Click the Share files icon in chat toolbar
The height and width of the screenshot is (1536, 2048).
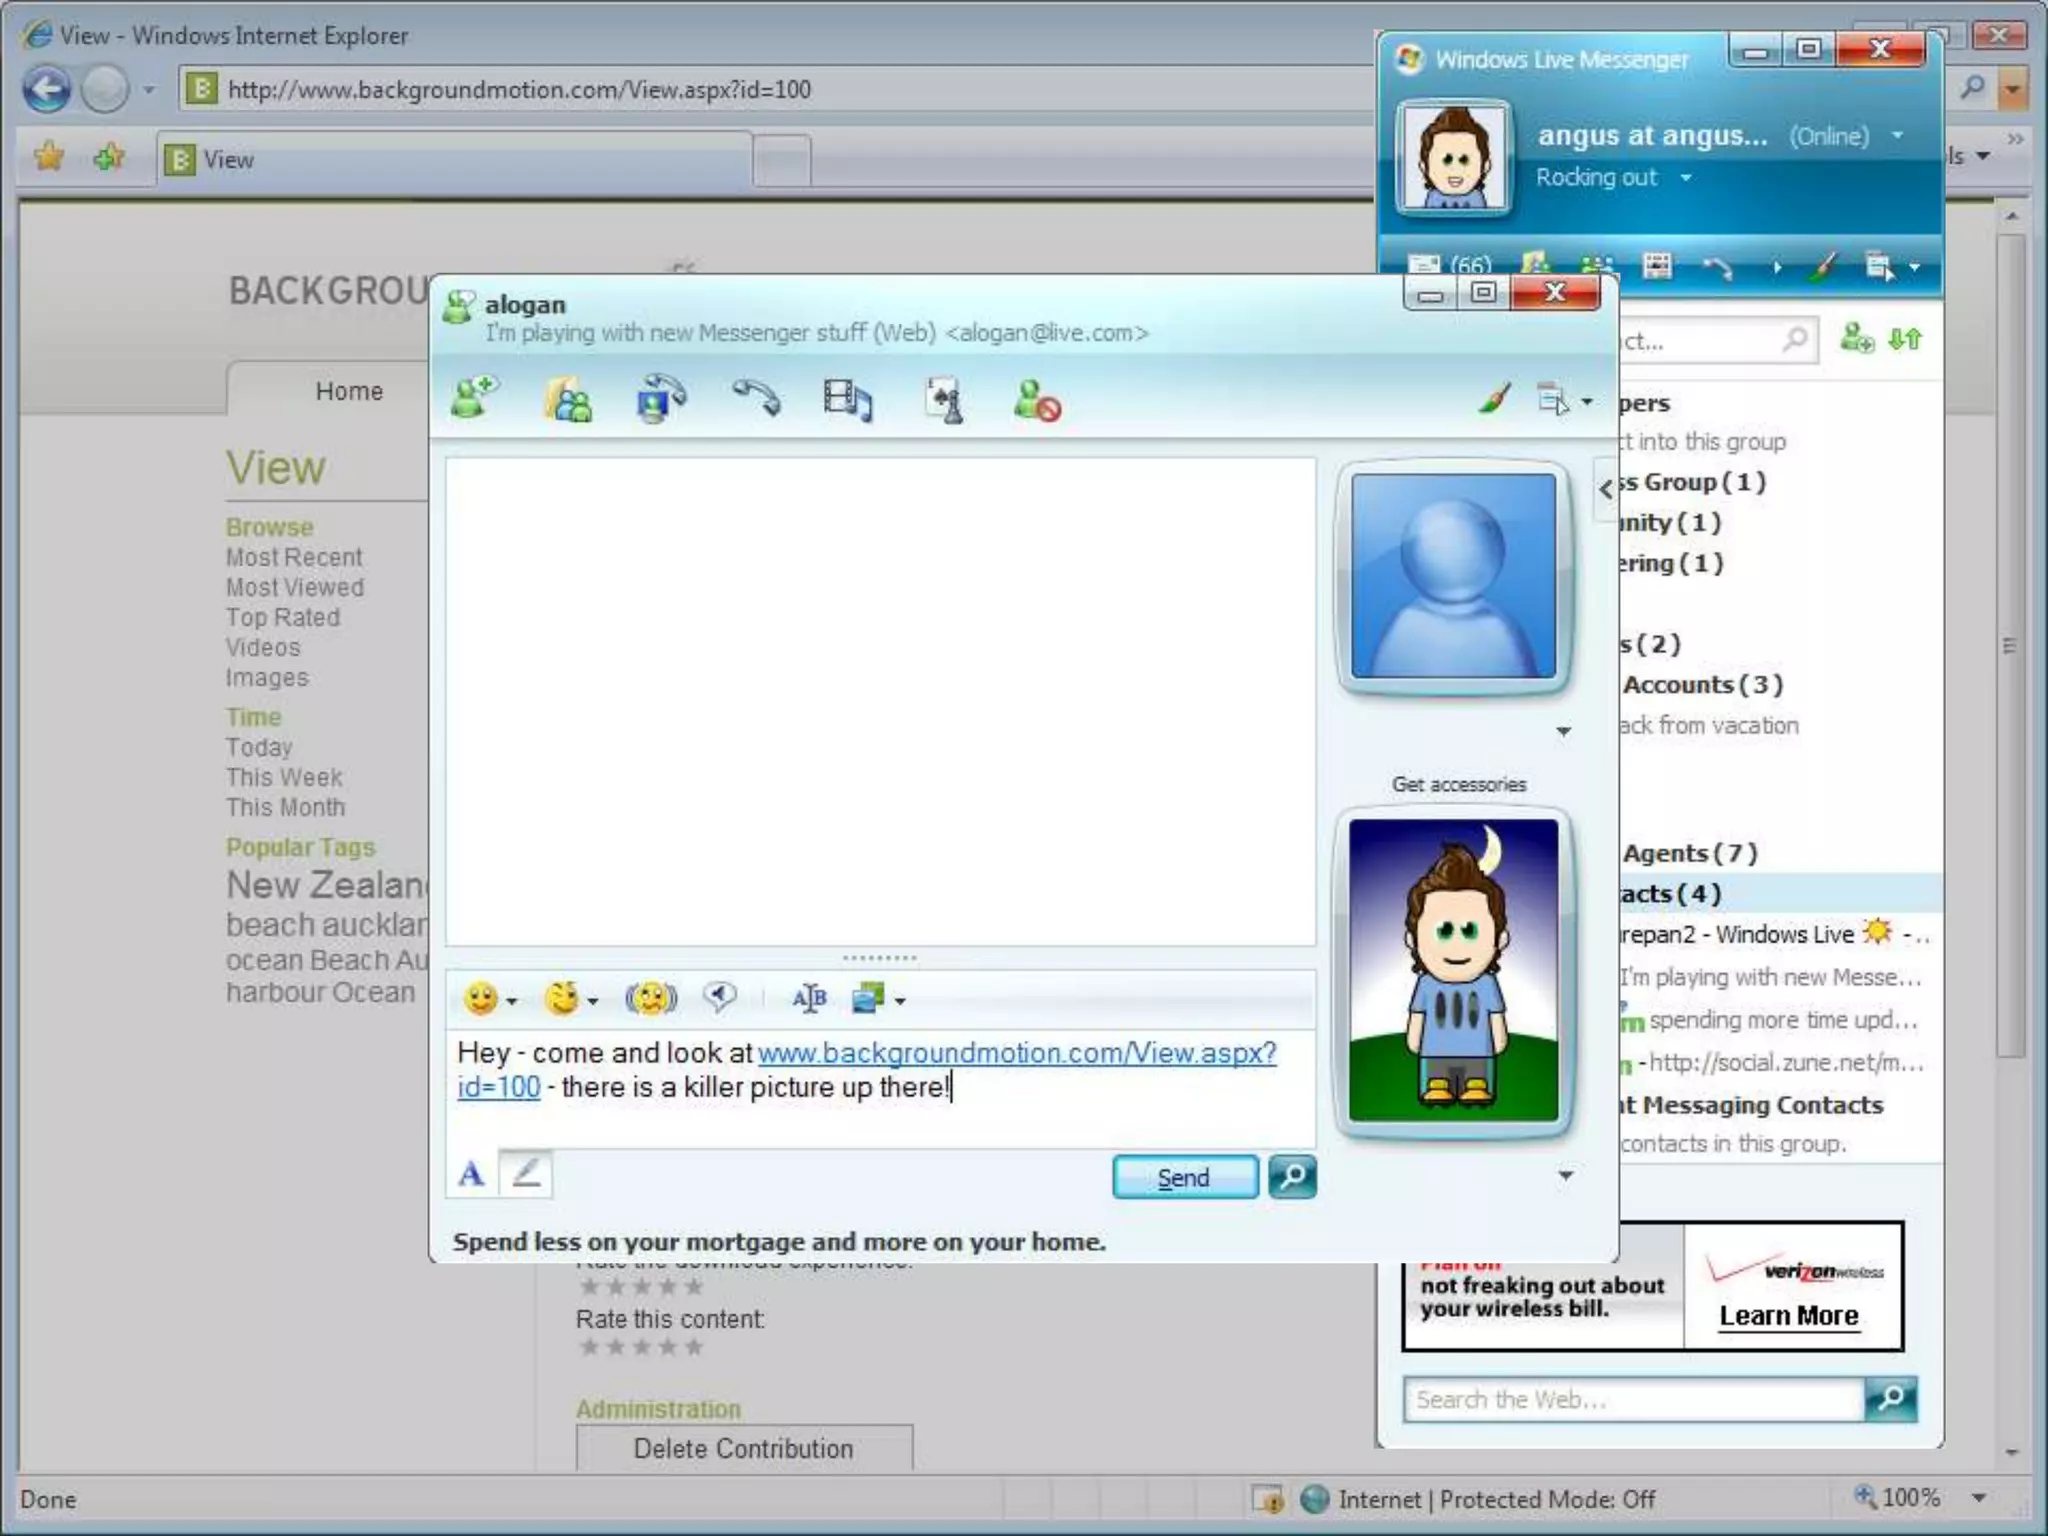[x=567, y=400]
